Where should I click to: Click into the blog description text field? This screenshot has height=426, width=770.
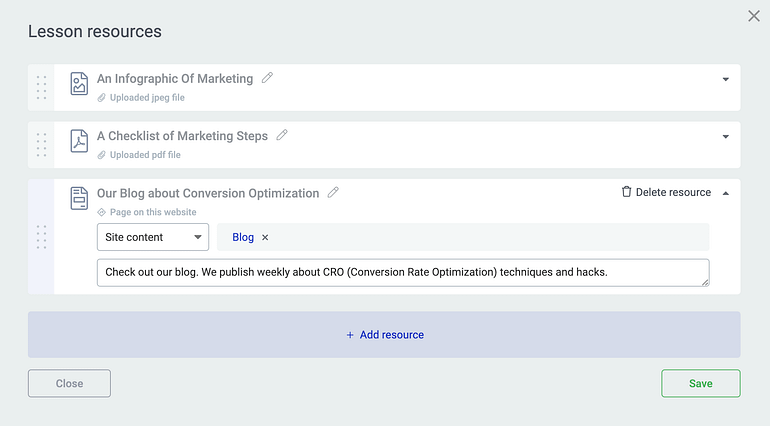tap(402, 272)
